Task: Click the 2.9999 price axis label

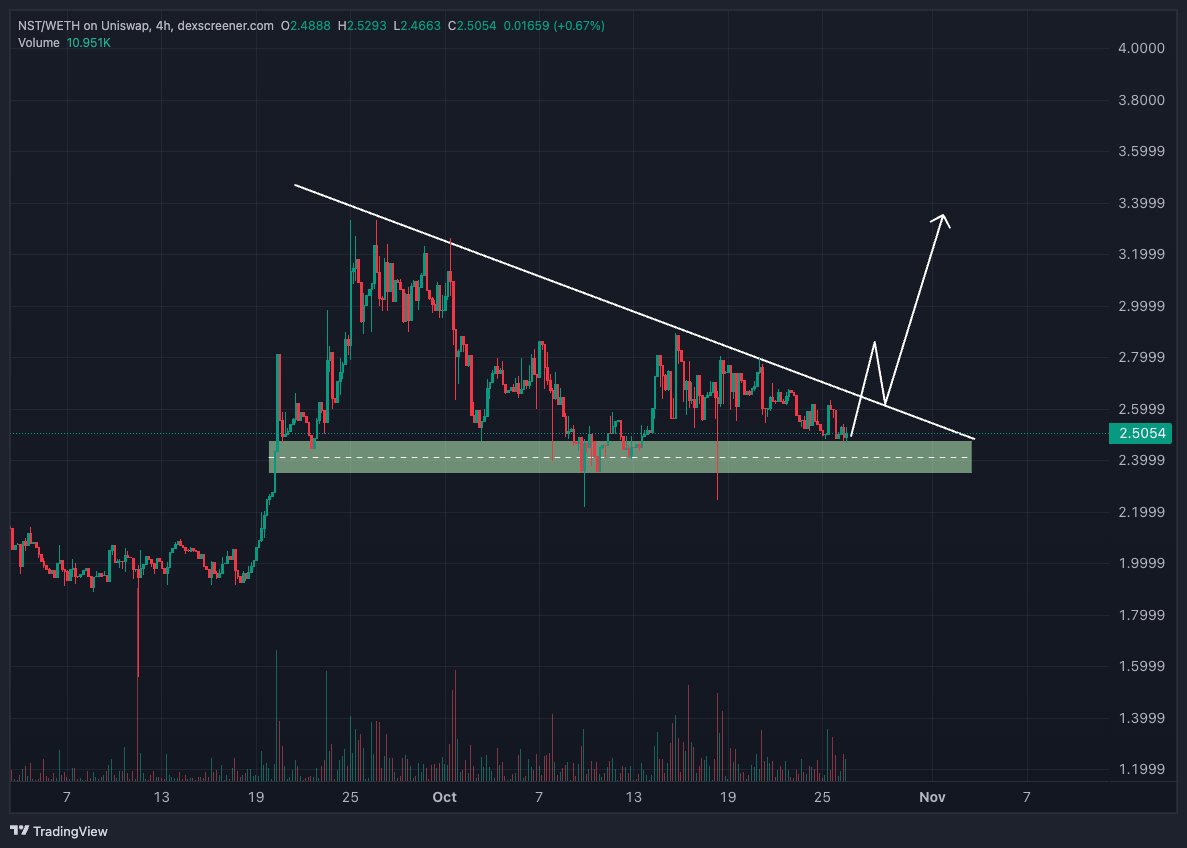Action: (x=1142, y=305)
